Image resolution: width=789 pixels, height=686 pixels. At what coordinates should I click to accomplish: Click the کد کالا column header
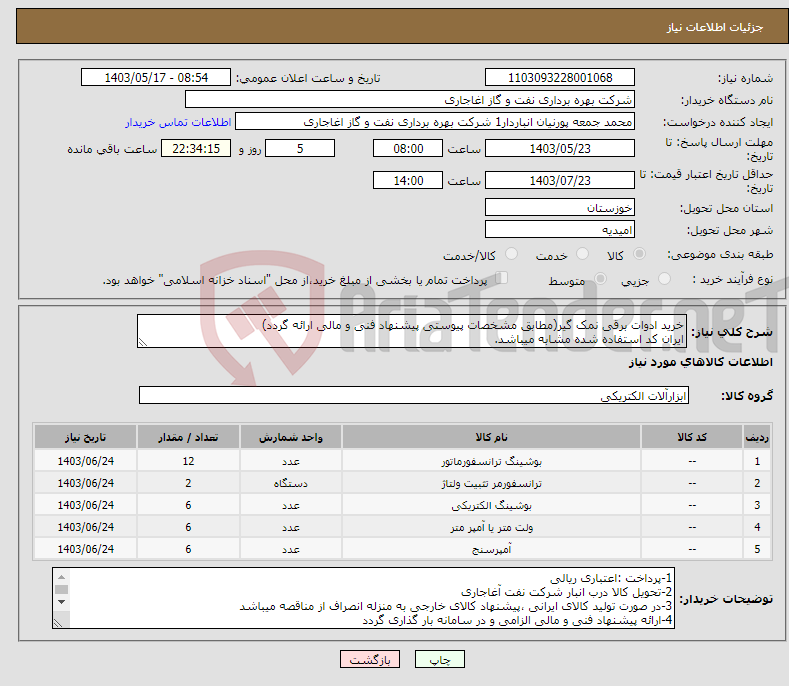click(x=692, y=437)
